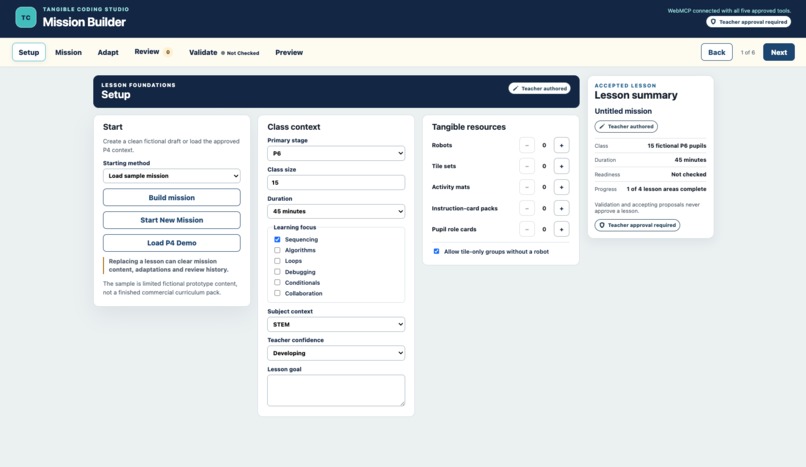
Task: Click the WebMCP connected status text
Action: coord(729,10)
